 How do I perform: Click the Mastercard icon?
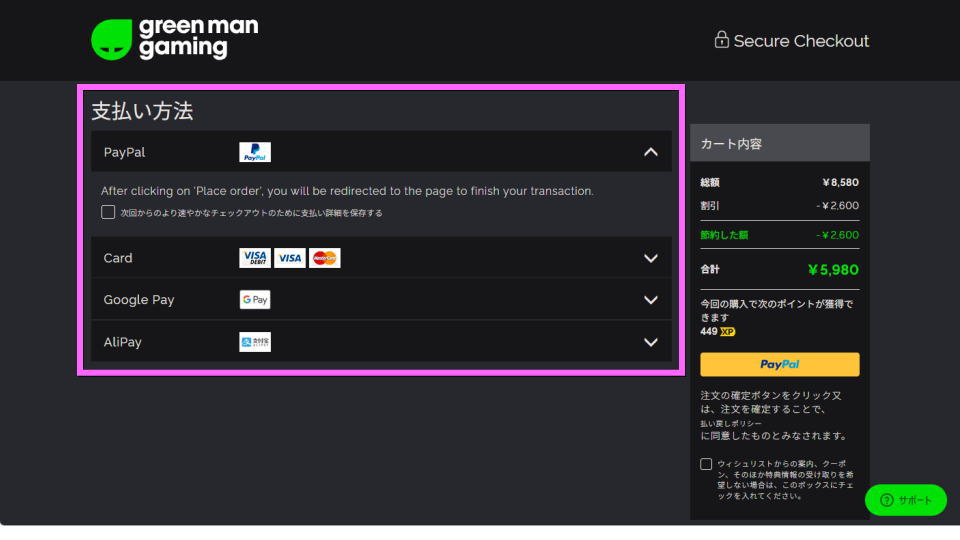coord(325,258)
